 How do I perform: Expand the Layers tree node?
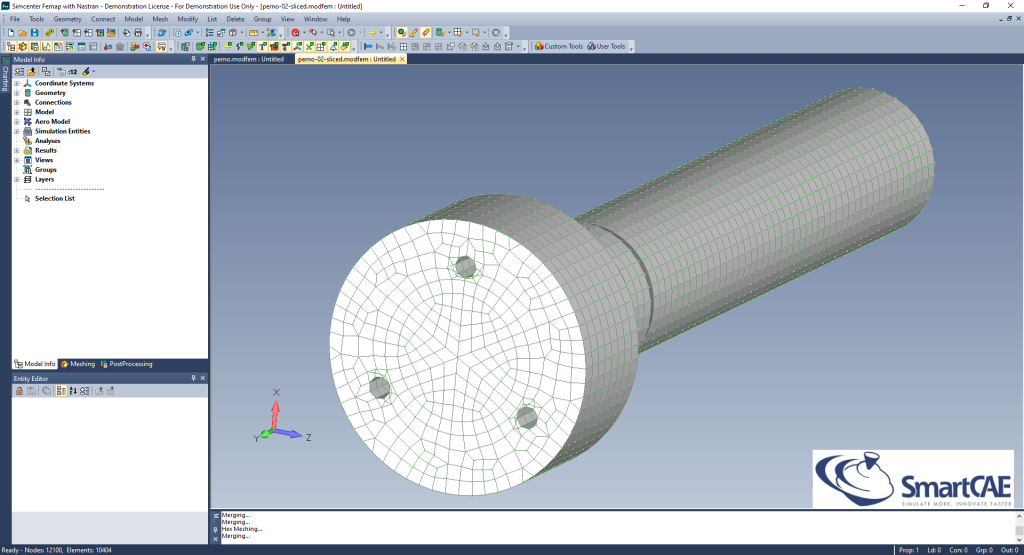(17, 180)
